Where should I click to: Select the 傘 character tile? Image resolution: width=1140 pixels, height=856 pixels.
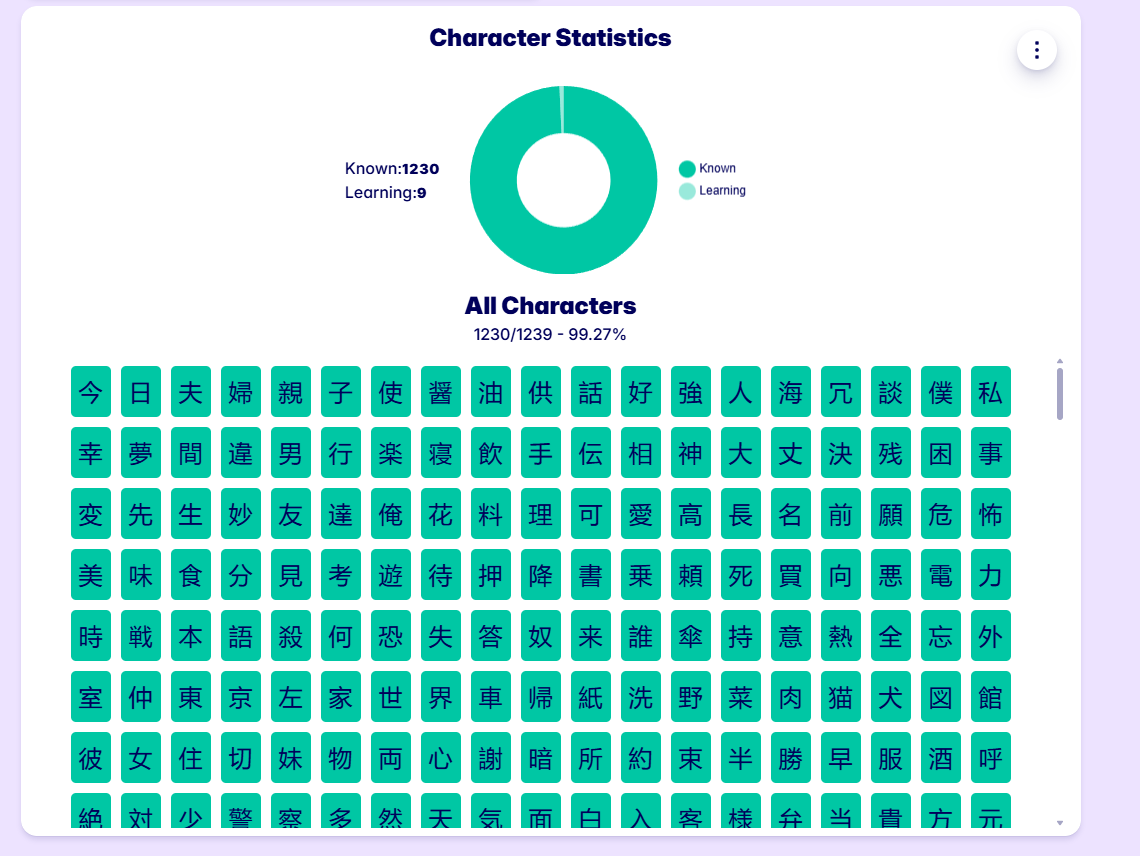(x=691, y=636)
